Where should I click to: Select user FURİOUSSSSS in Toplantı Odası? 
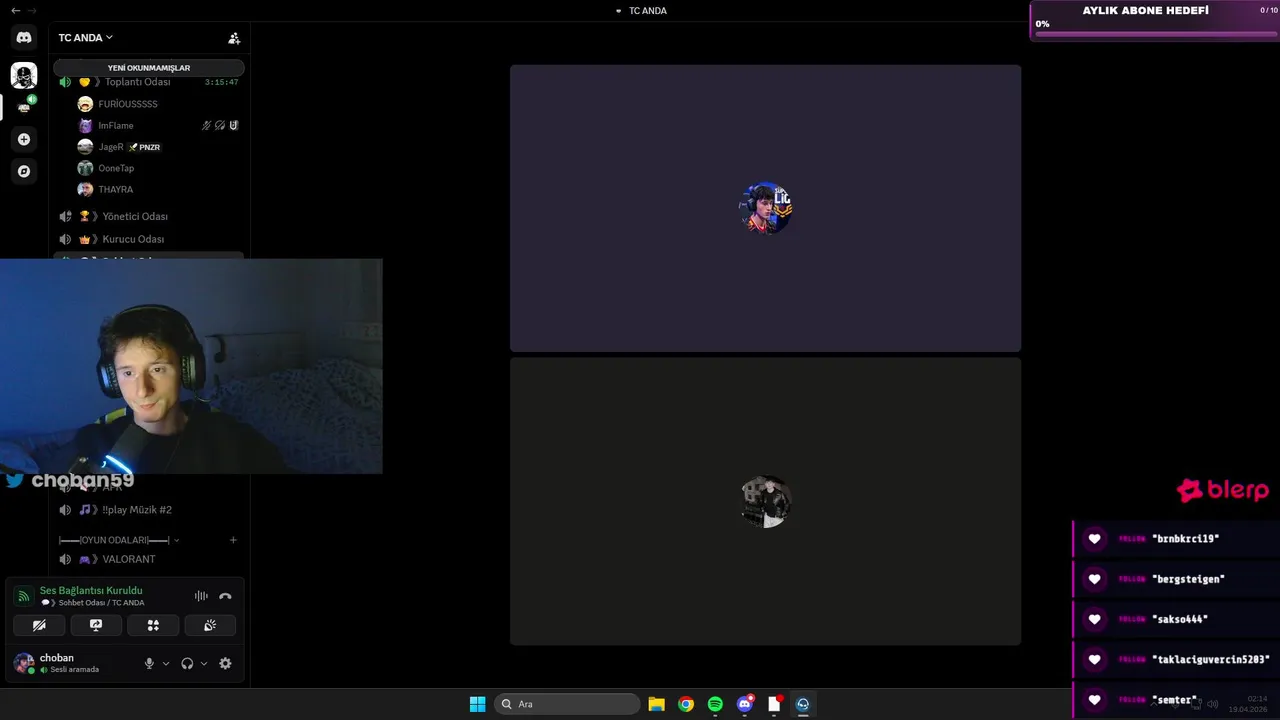pos(127,104)
